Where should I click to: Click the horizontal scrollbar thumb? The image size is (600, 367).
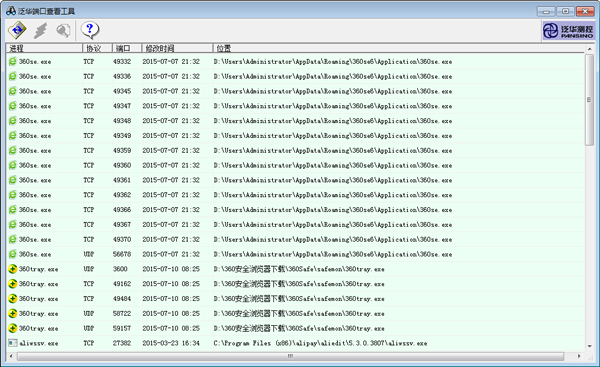point(290,356)
